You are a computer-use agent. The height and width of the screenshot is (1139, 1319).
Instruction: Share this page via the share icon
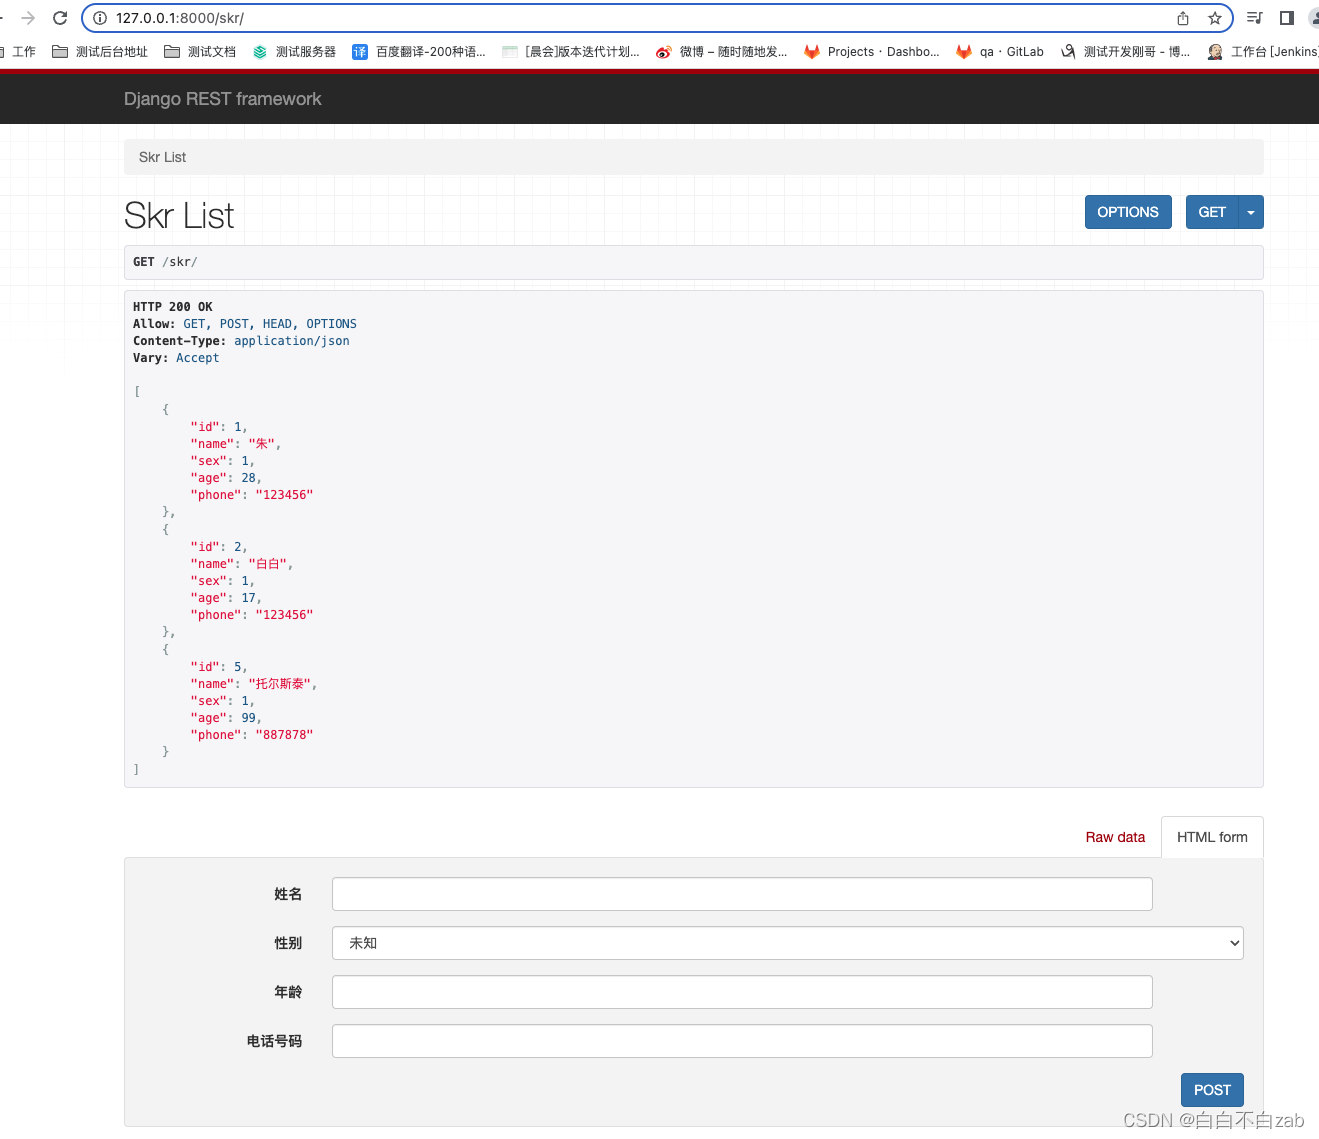pyautogui.click(x=1183, y=18)
